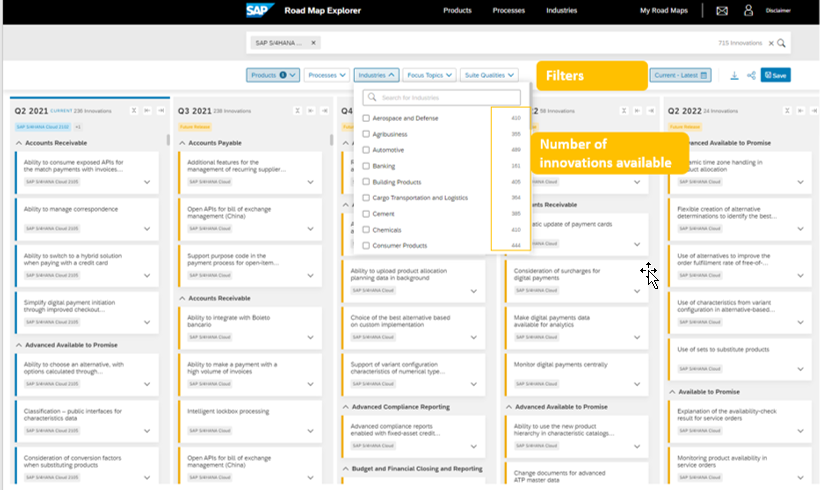Open the user profile icon

[748, 11]
